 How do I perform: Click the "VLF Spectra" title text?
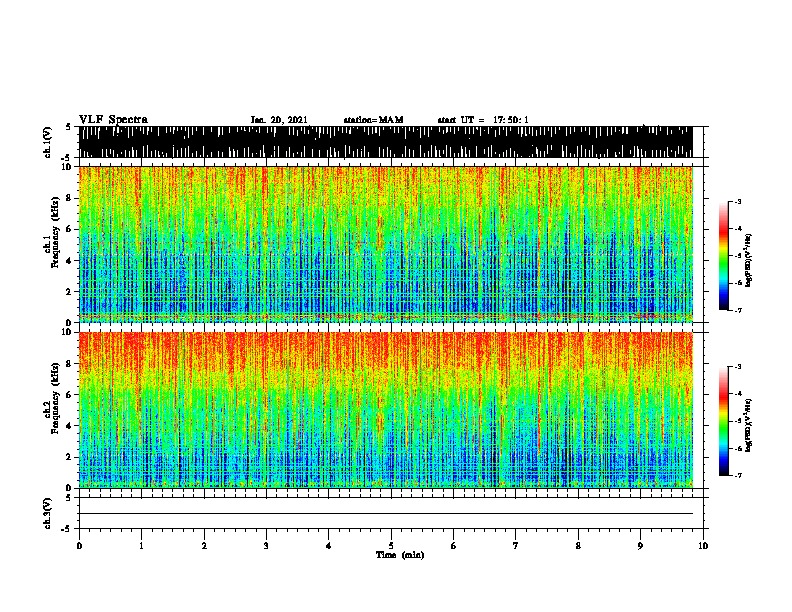pyautogui.click(x=113, y=120)
